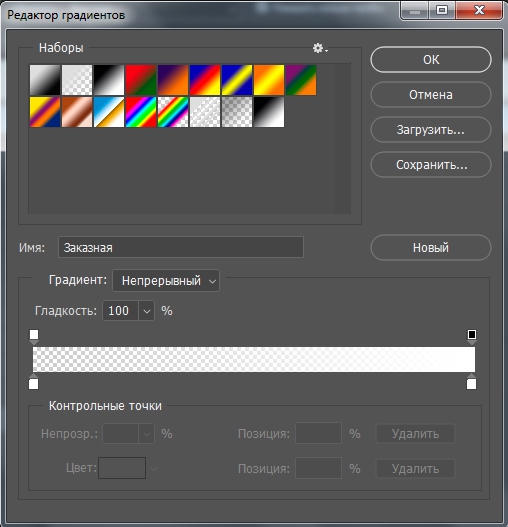This screenshot has height=527, width=508.
Task: Select the white-to-black foreground gradient preset
Action: click(45, 80)
